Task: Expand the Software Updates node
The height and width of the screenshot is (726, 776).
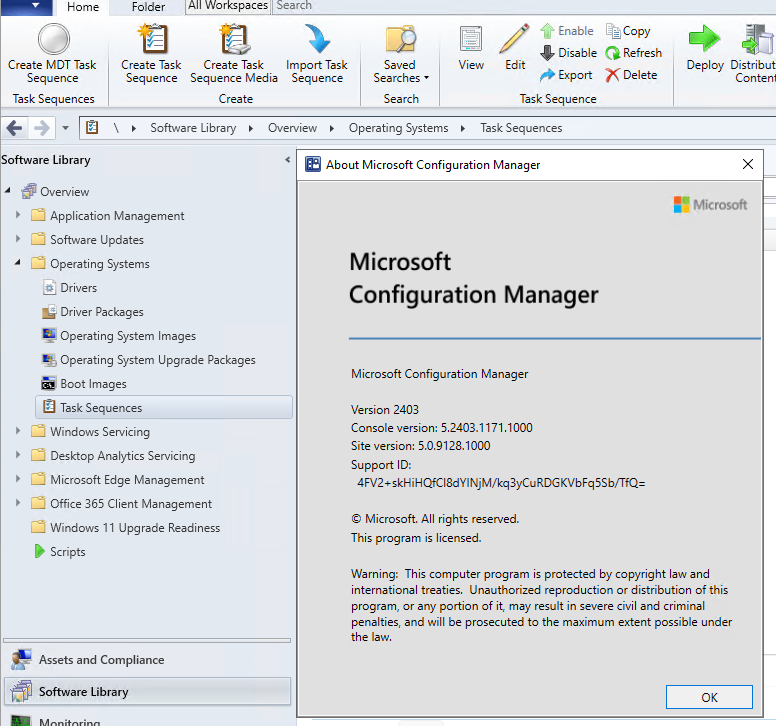Action: click(18, 239)
